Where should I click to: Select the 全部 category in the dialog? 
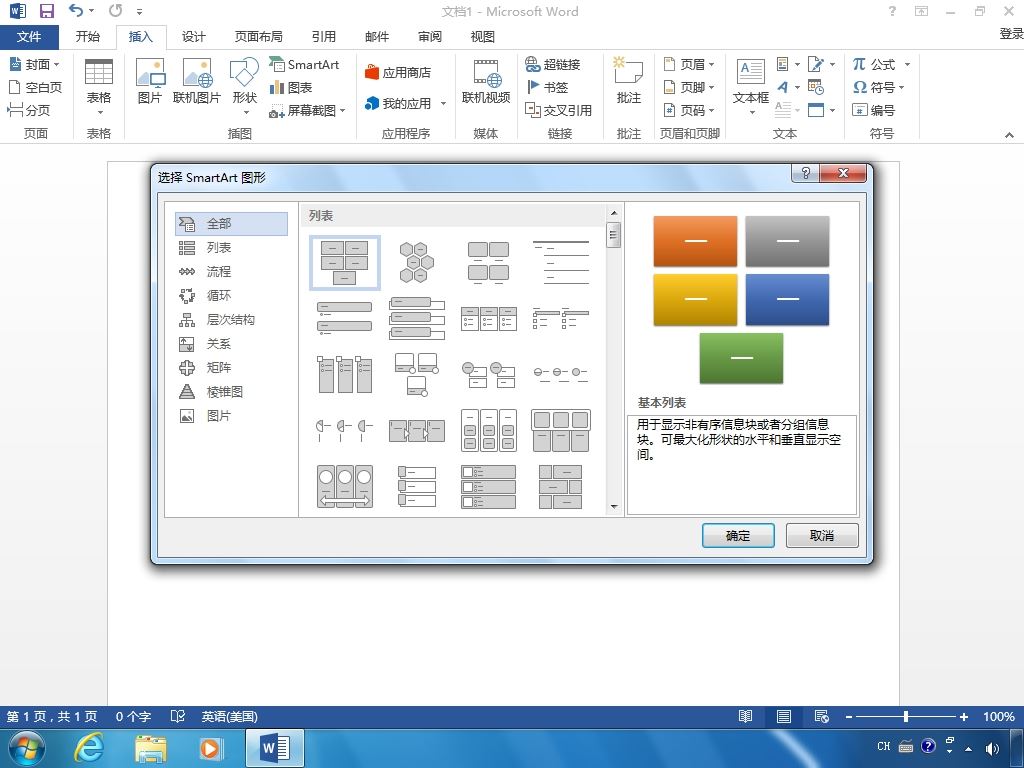coord(231,223)
